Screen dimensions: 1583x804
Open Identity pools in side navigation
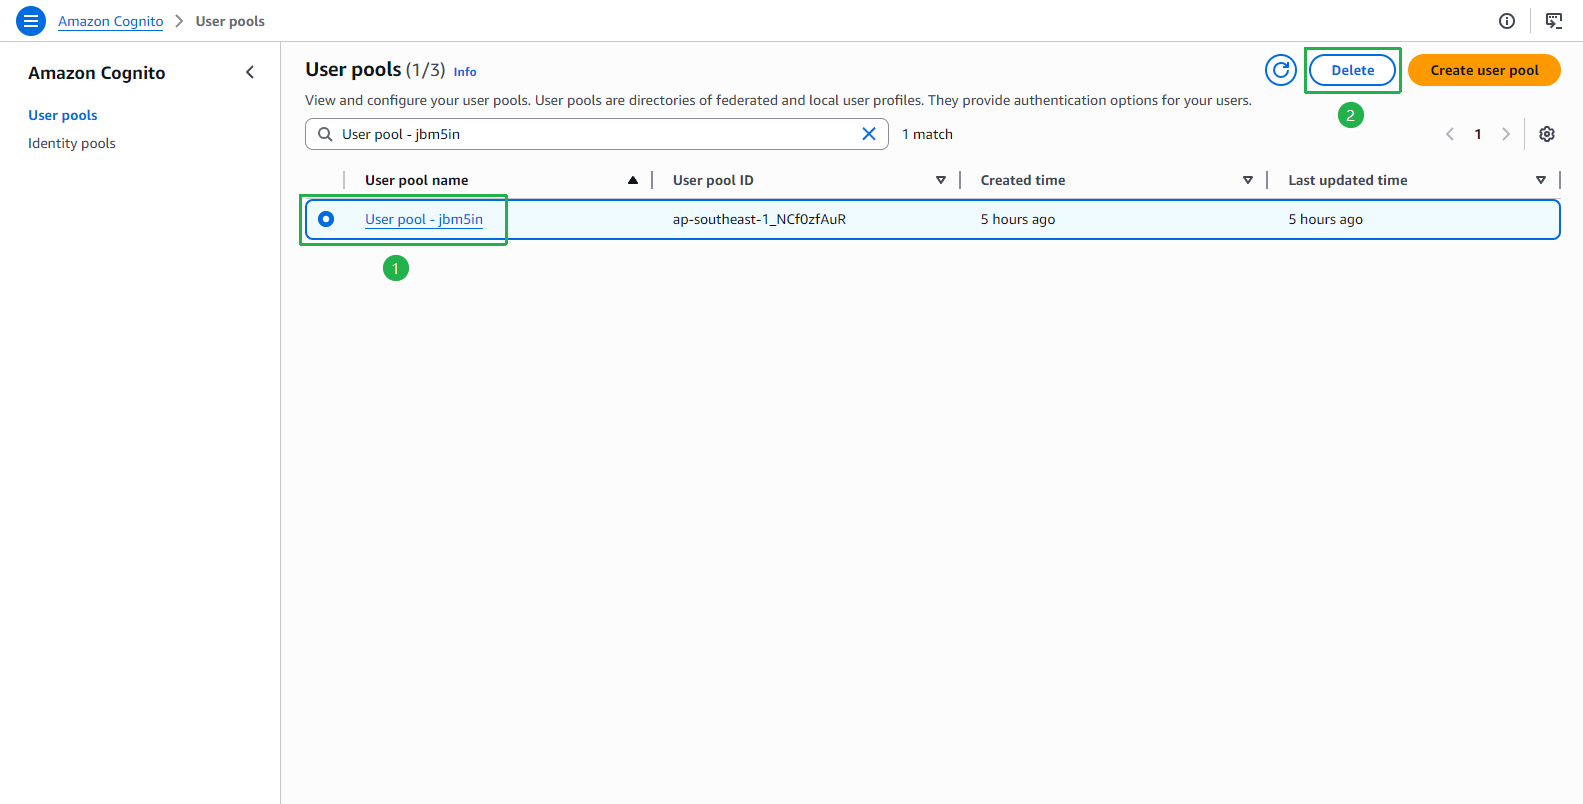tap(72, 143)
